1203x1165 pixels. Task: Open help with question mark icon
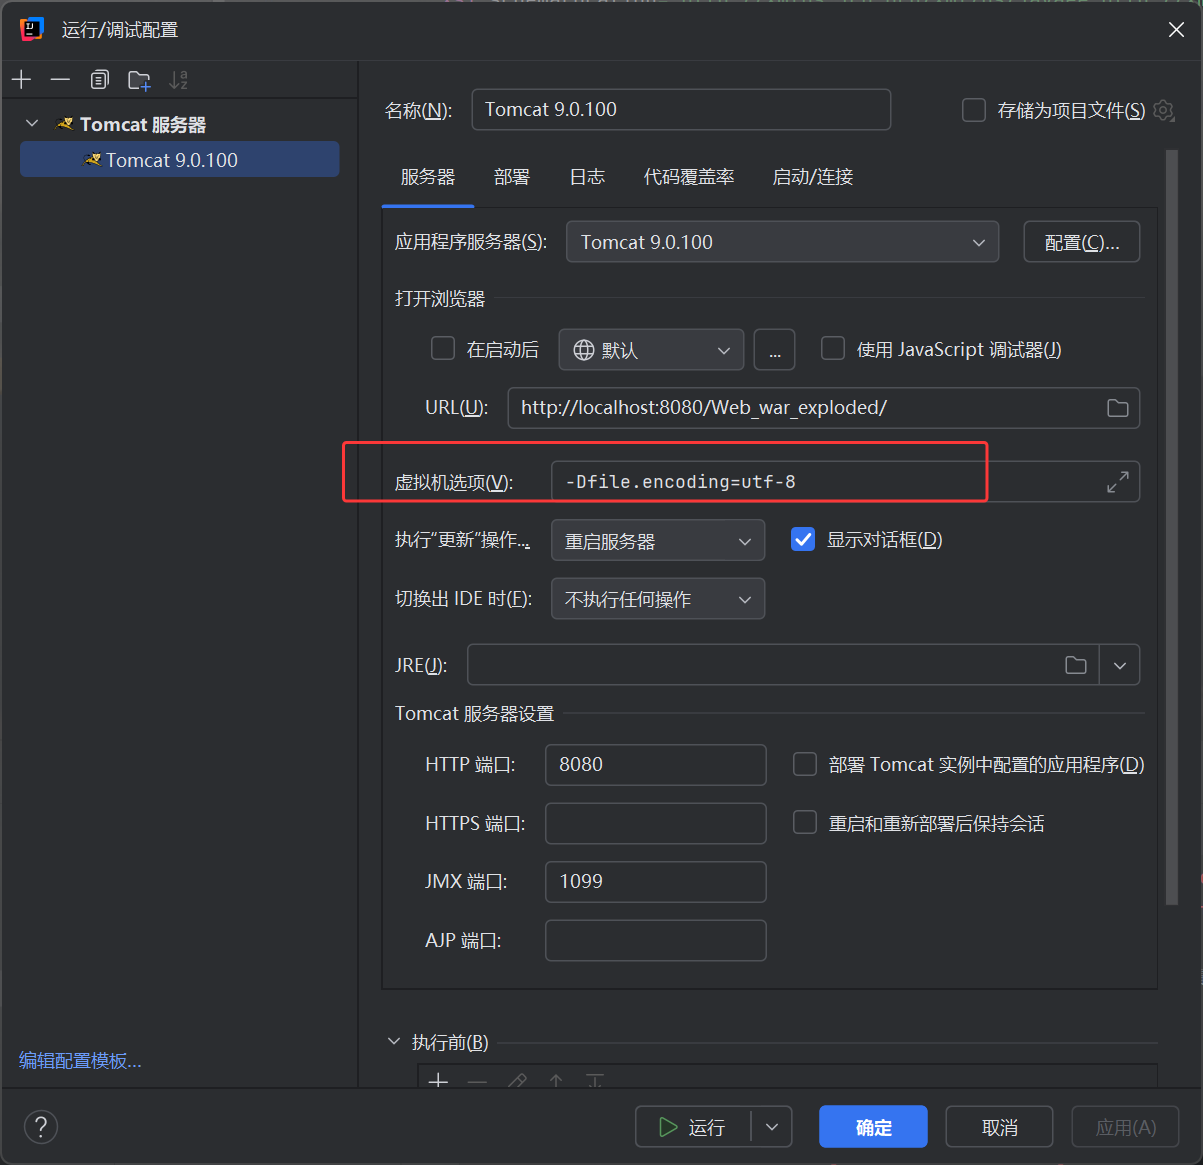click(41, 1127)
